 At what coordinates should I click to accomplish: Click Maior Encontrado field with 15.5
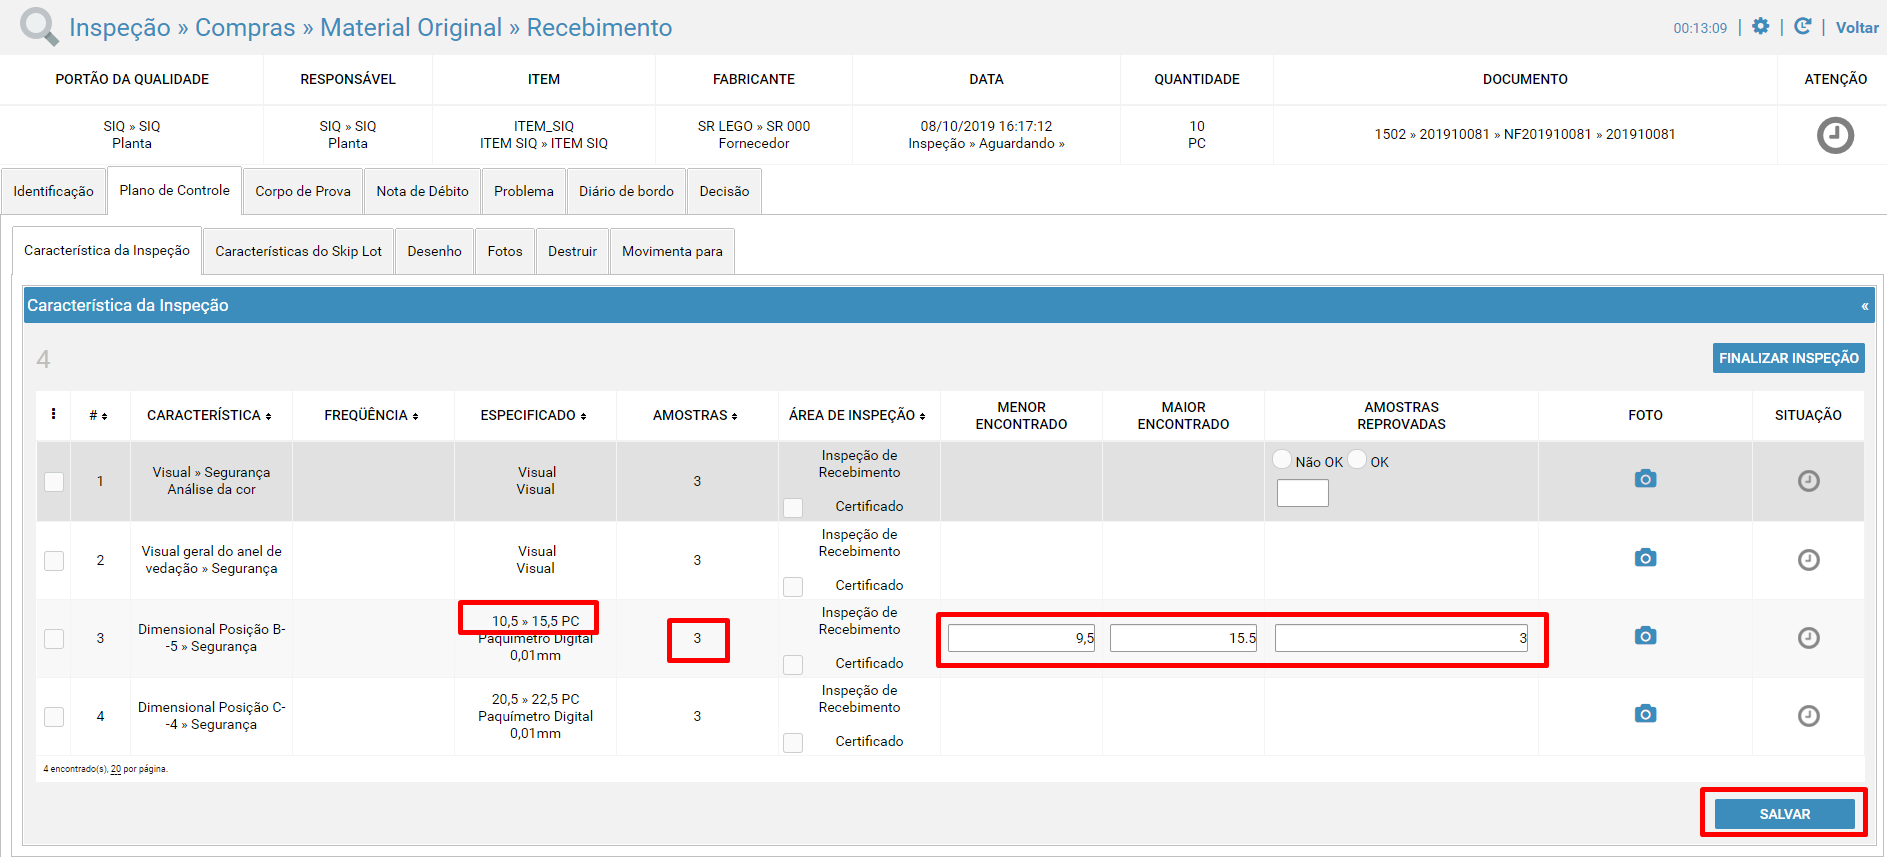(x=1183, y=638)
